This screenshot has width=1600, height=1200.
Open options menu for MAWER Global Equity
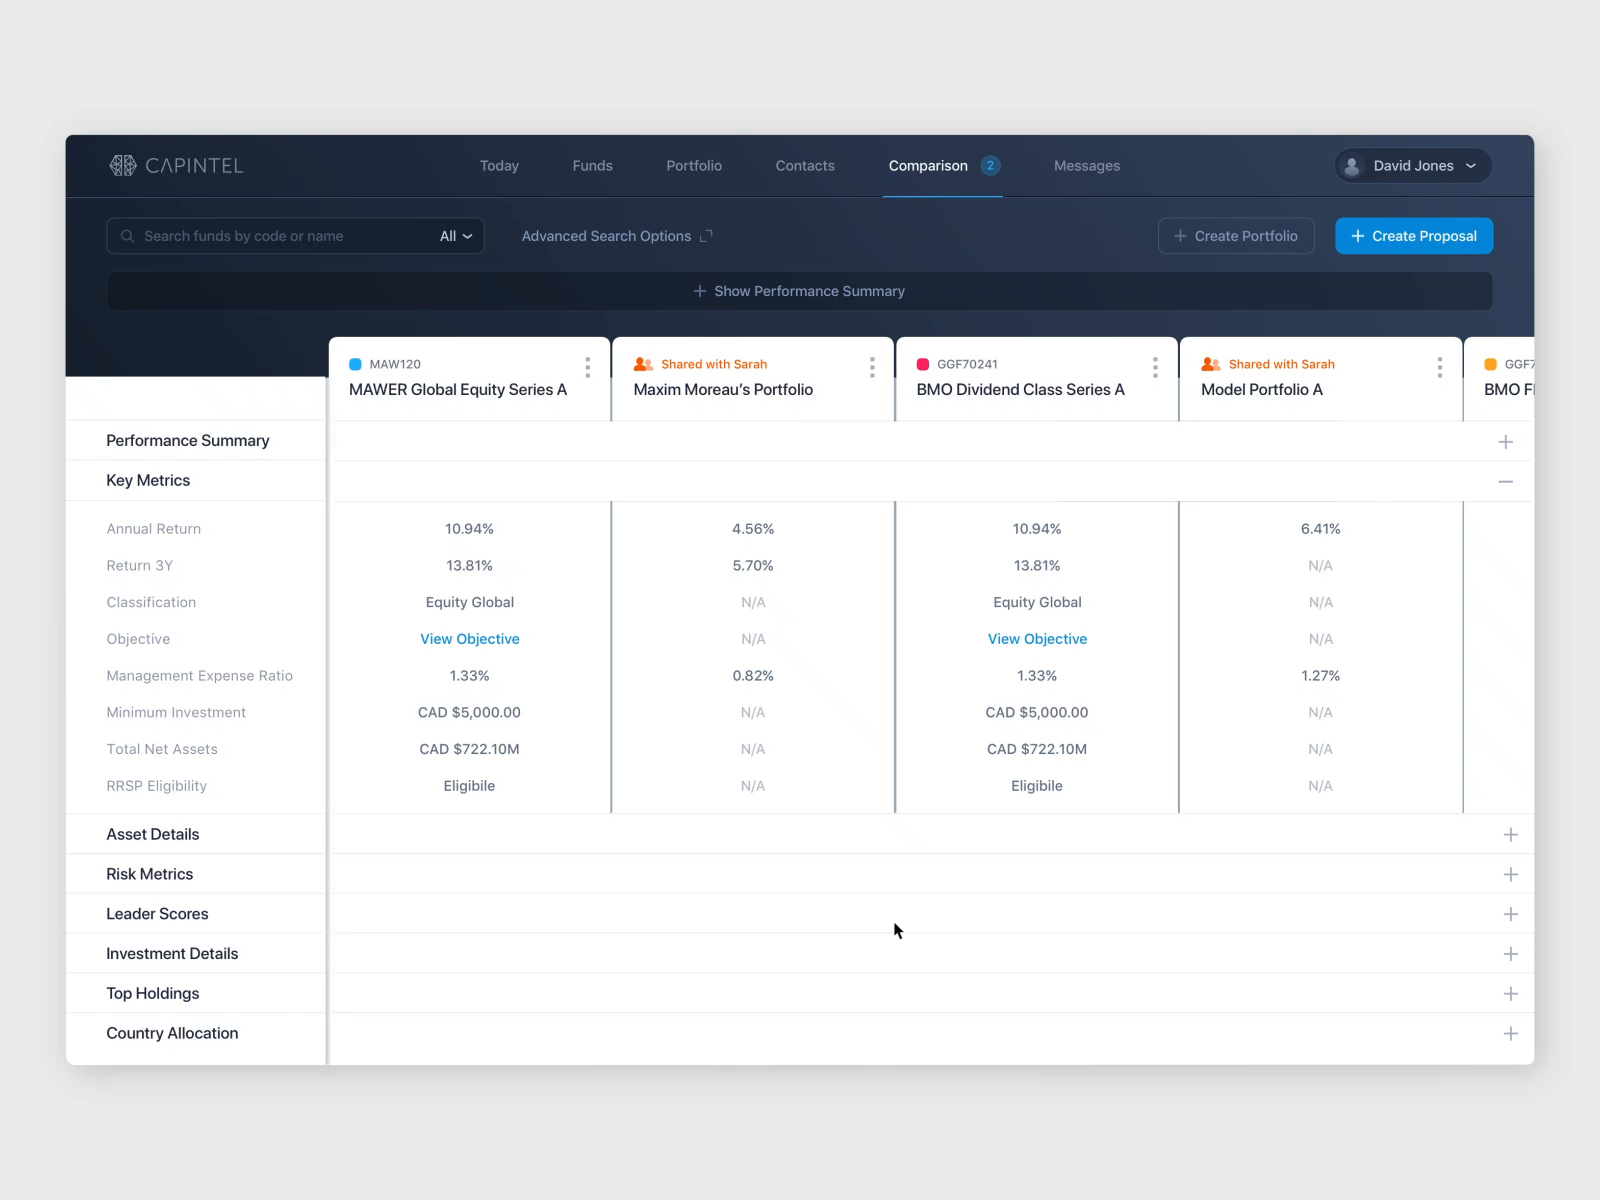(x=587, y=367)
